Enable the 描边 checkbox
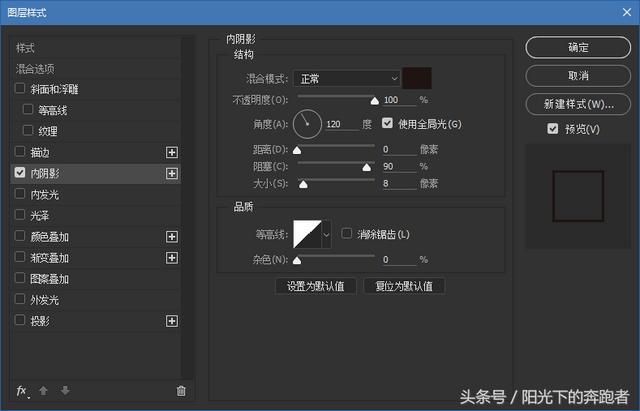 20,151
